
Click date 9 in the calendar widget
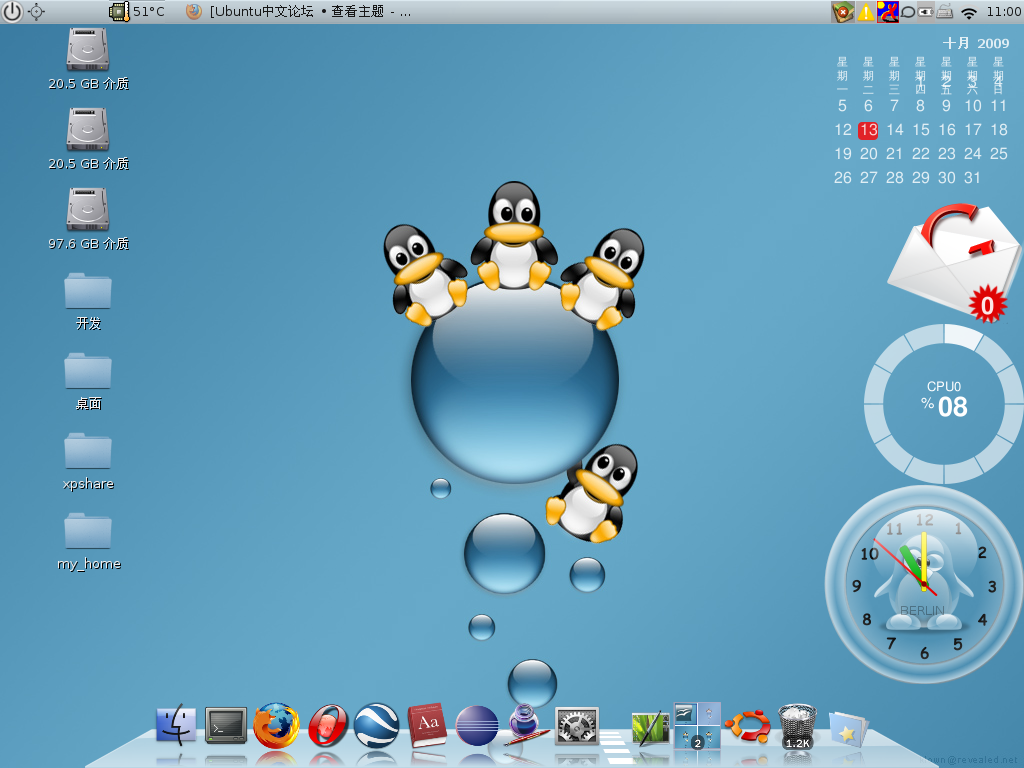[x=946, y=106]
